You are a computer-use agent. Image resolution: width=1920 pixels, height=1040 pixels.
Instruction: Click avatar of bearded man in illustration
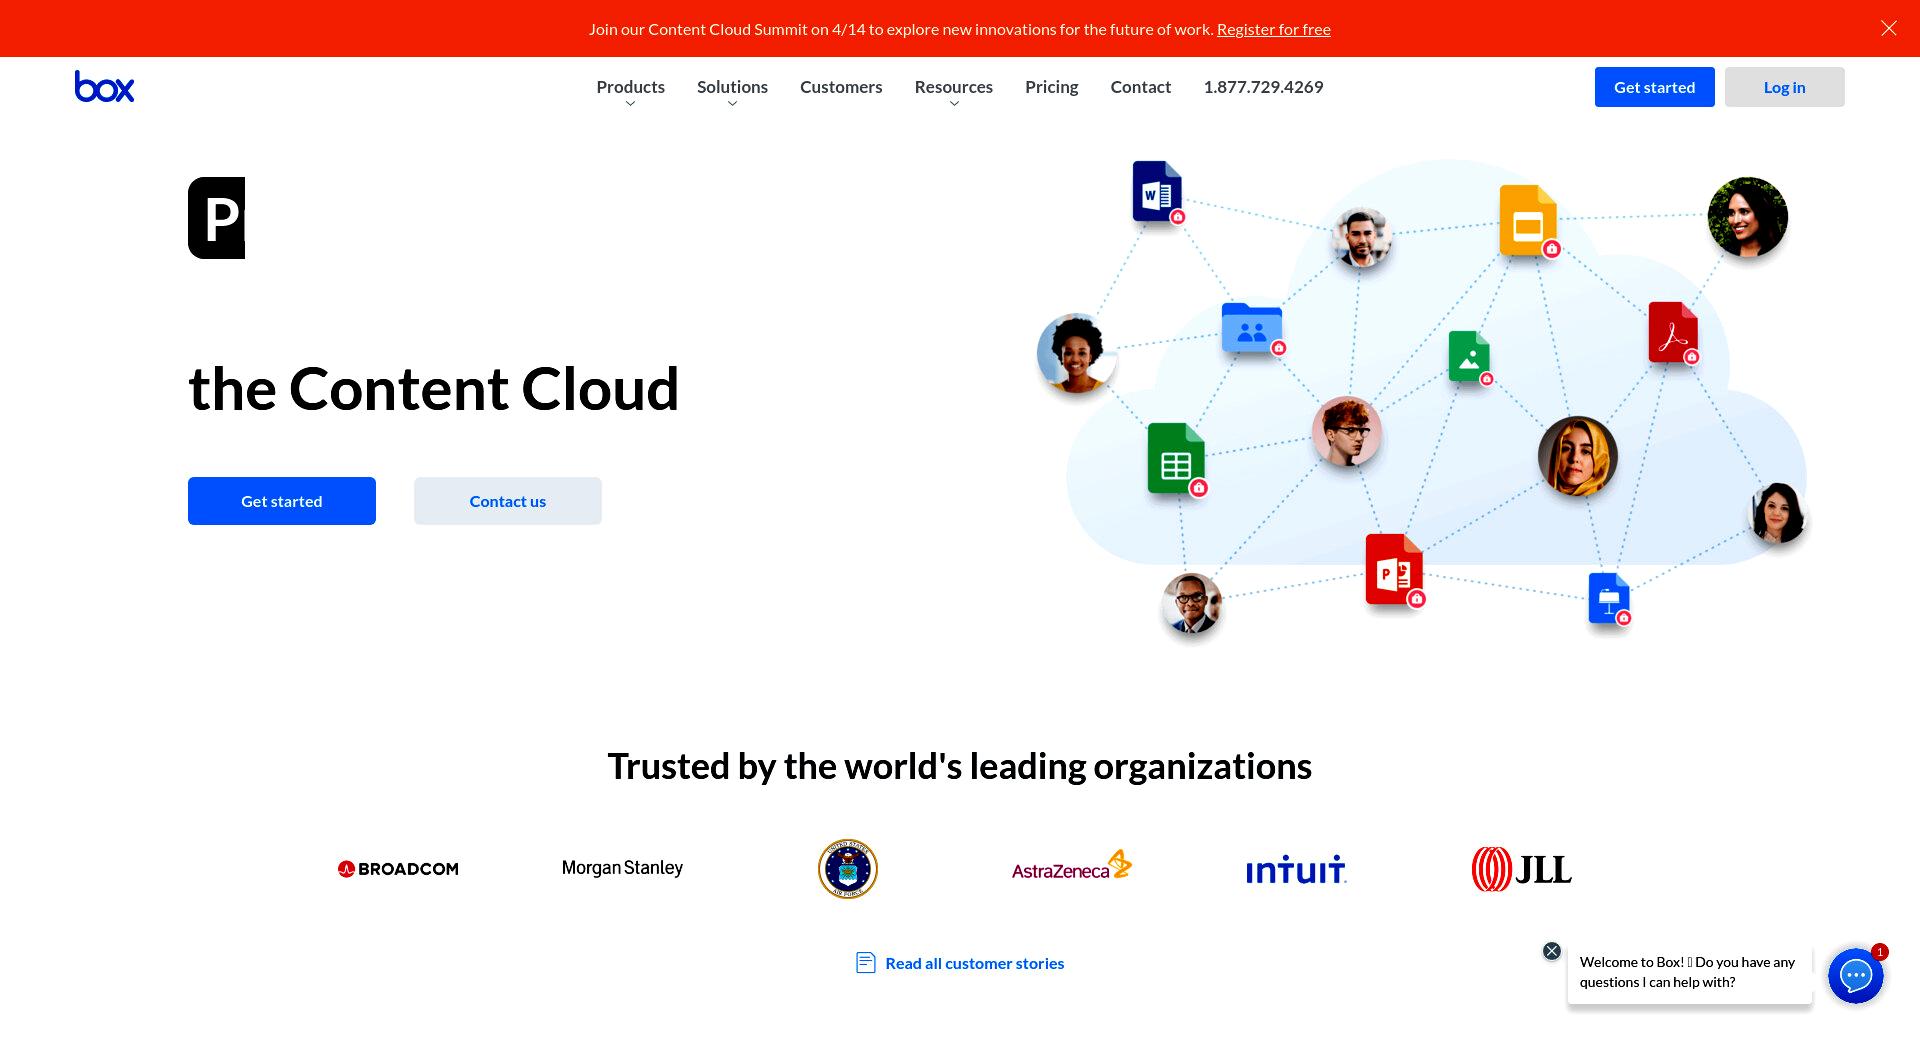point(1361,238)
